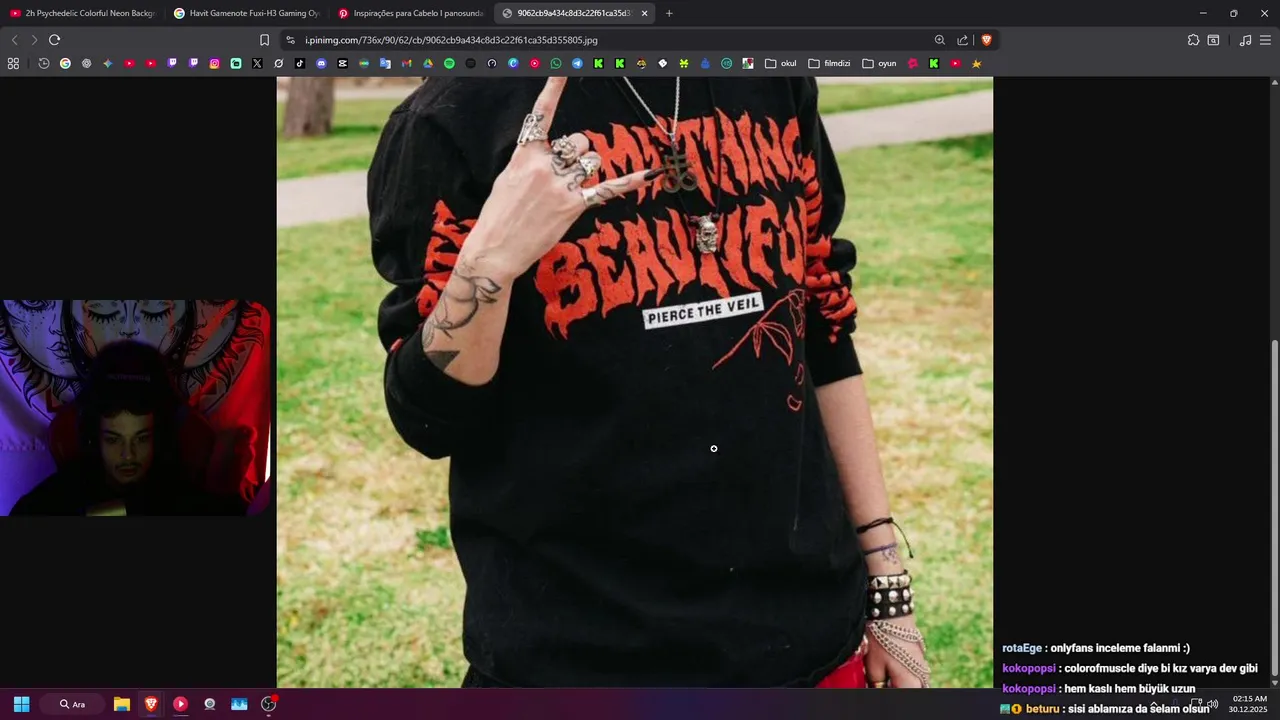Switch to the Inspirações para Cabelo Pinterest tab
Image resolution: width=1280 pixels, height=720 pixels.
pos(410,13)
